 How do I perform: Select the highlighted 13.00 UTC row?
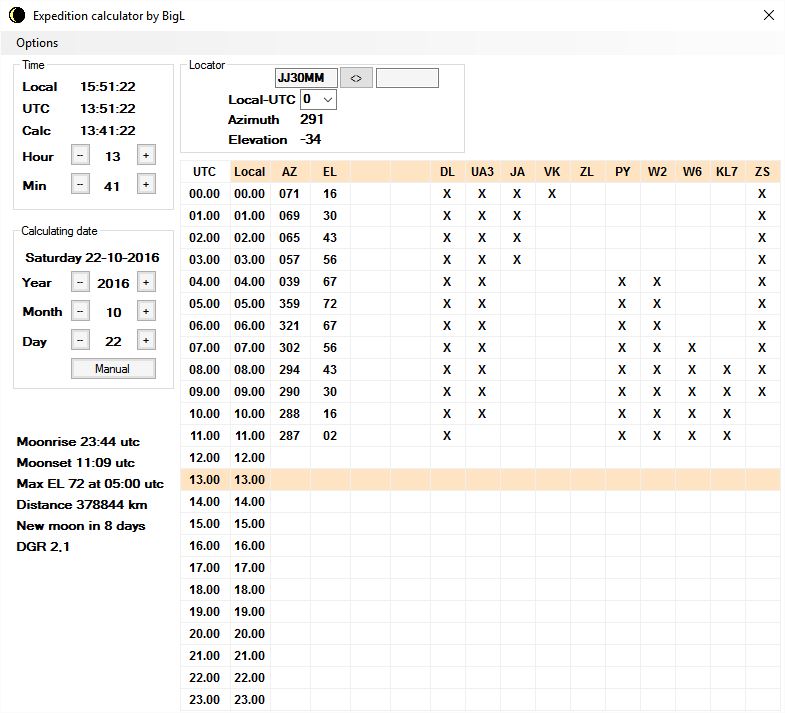pyautogui.click(x=204, y=480)
